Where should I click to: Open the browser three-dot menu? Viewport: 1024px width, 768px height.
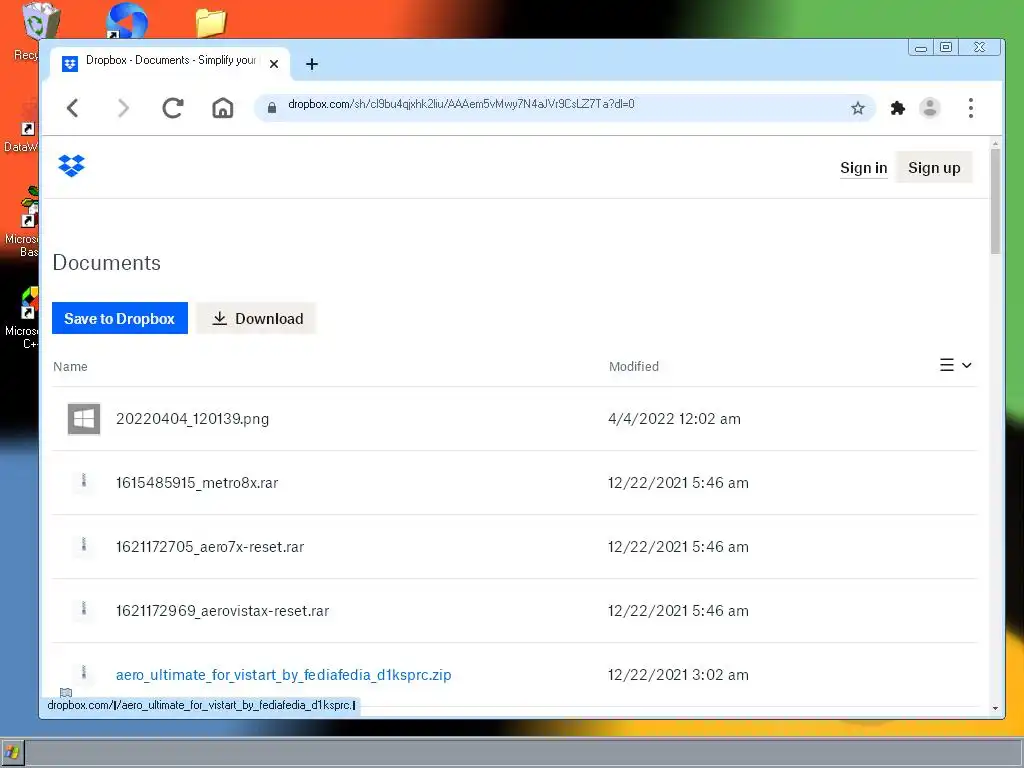click(971, 108)
